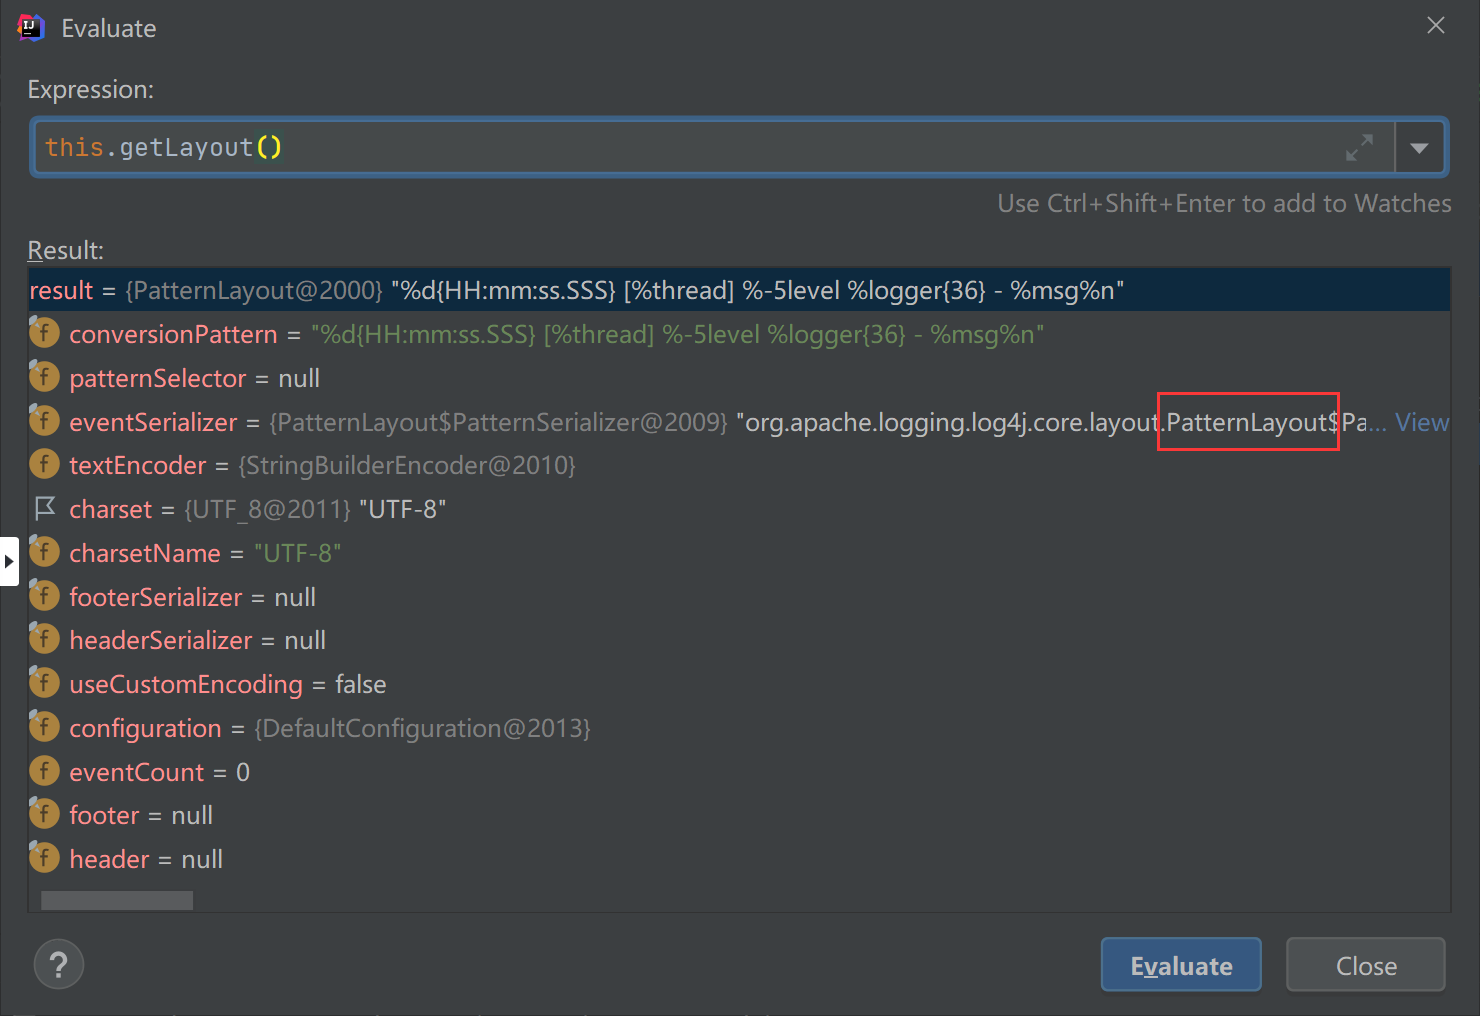Click the charsetName field icon
The image size is (1480, 1016).
(x=44, y=552)
